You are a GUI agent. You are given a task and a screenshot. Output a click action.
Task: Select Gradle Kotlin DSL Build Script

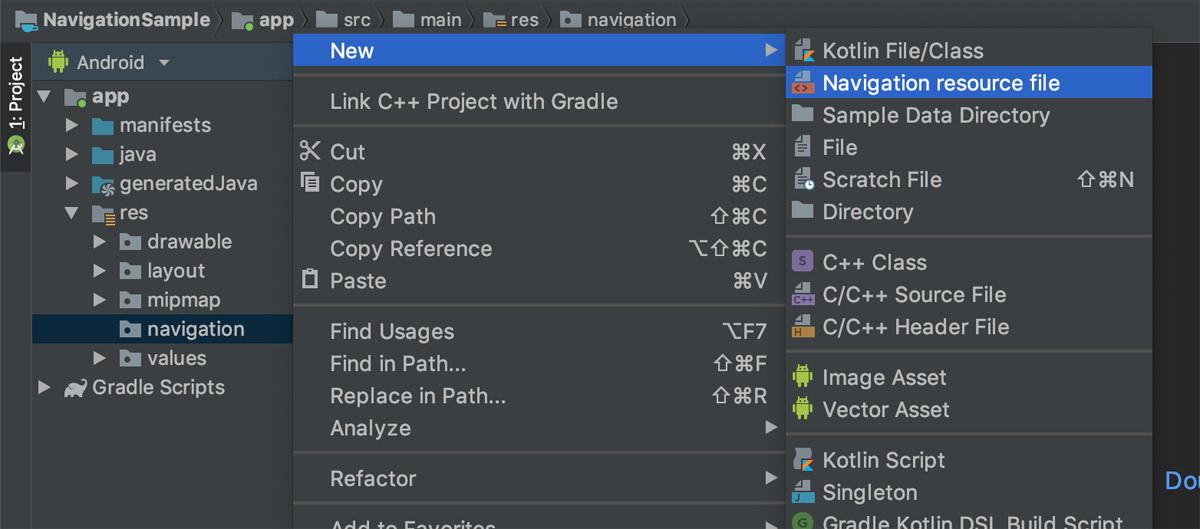tap(969, 521)
